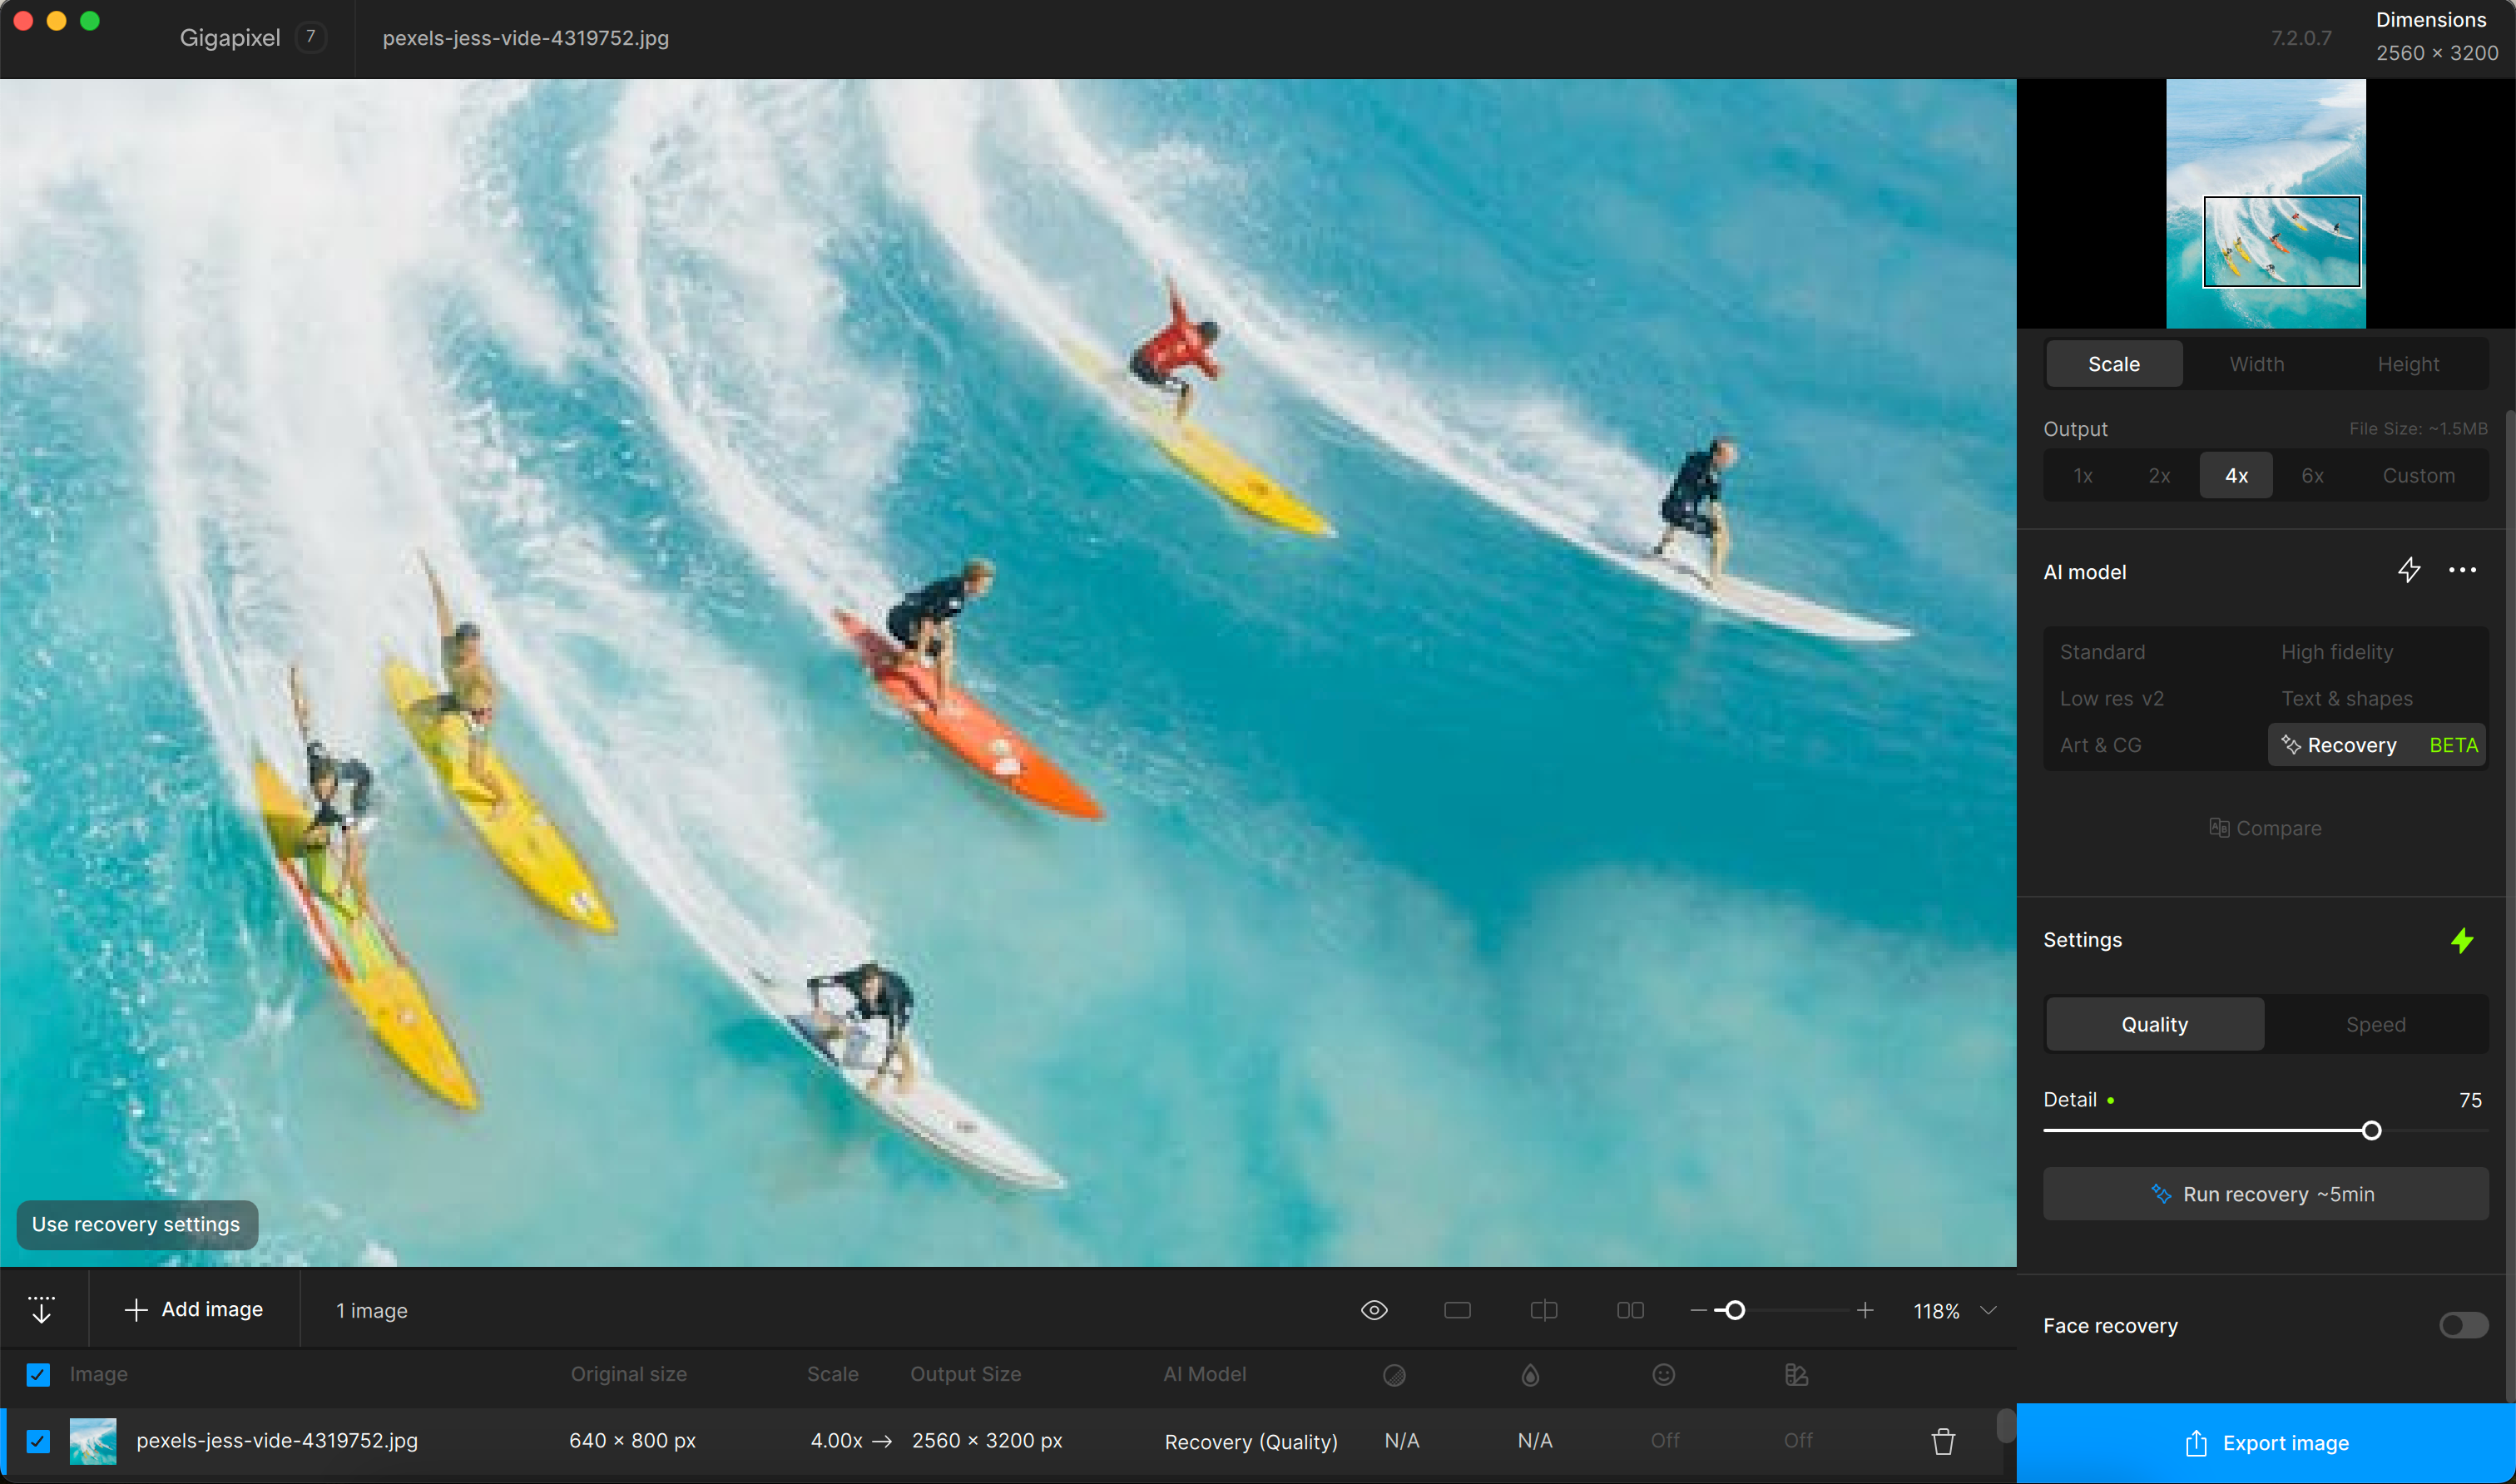Choose the Standard AI model
2516x1484 pixels.
[x=2102, y=652]
